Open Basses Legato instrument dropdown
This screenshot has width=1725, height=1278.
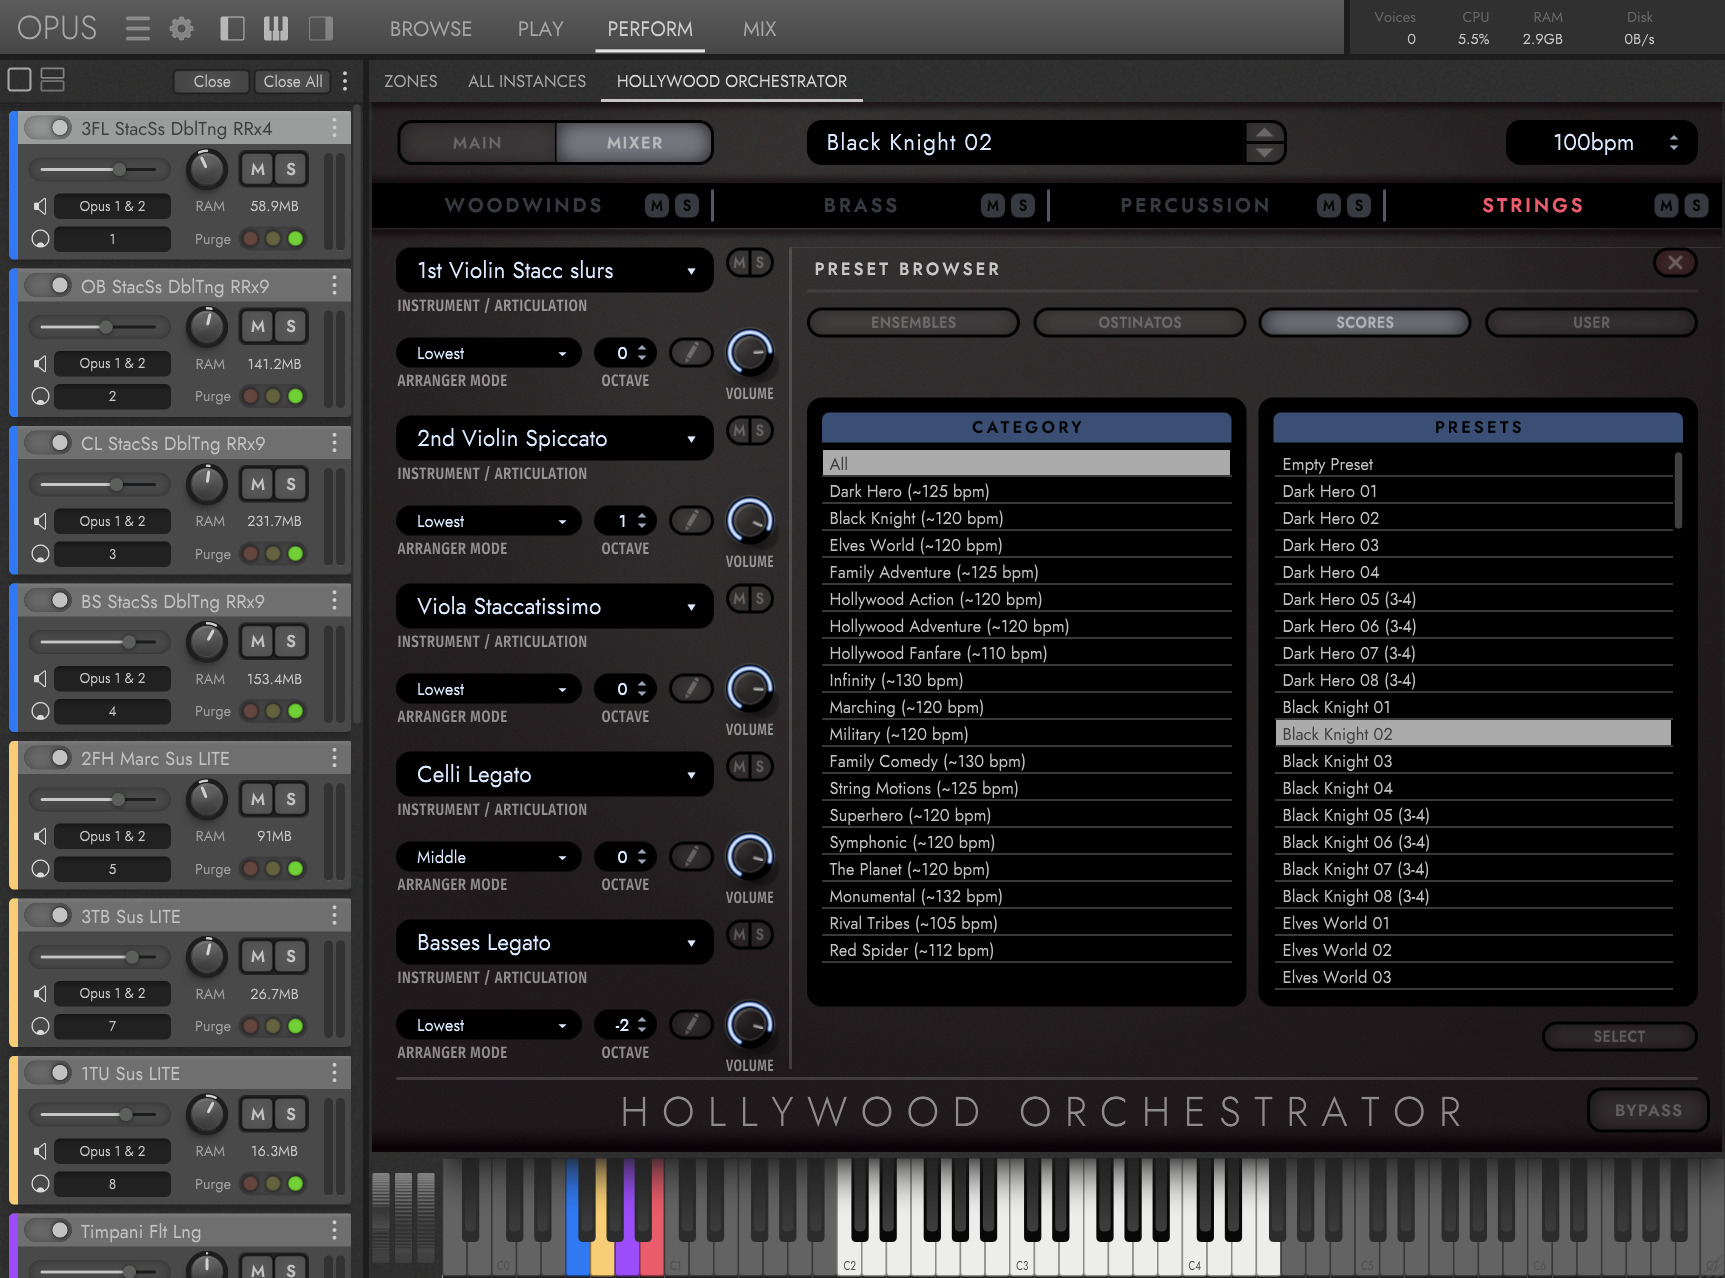coord(555,943)
